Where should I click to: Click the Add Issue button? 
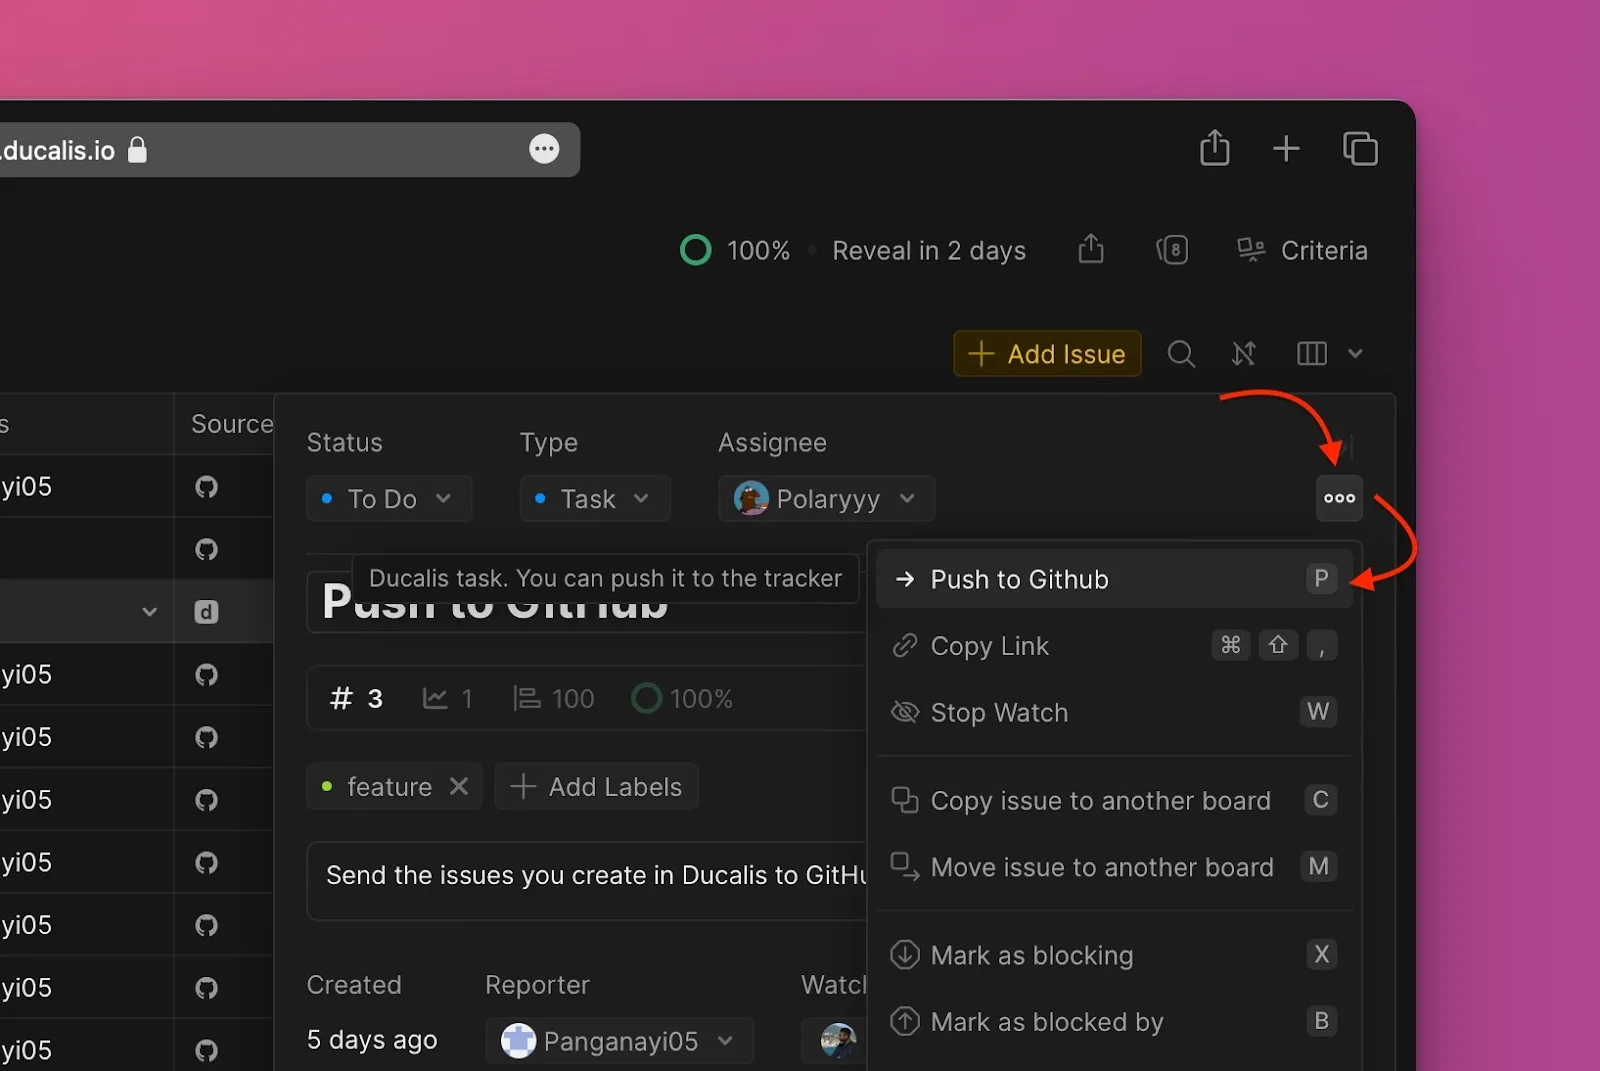tap(1046, 353)
